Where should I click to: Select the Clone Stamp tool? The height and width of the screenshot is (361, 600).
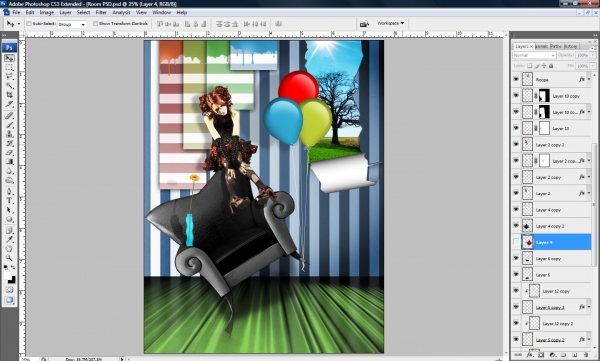9,134
